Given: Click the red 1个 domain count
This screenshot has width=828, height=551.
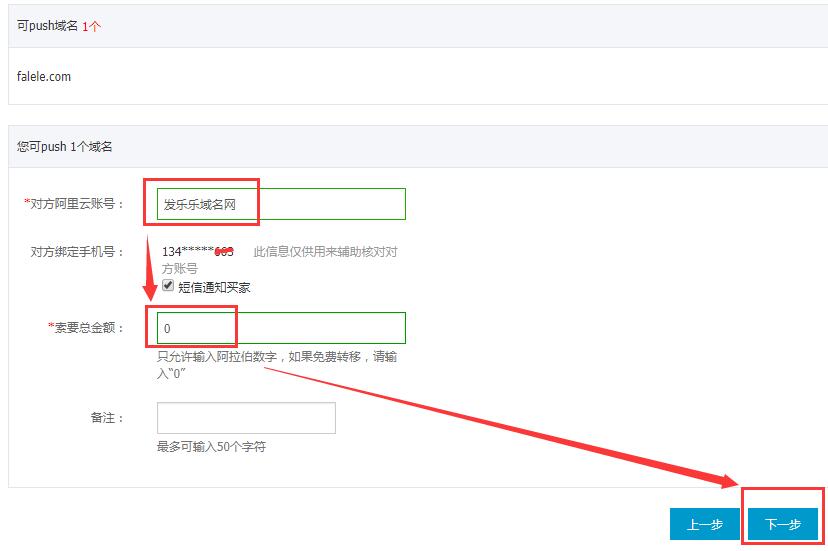Looking at the screenshot, I should click(91, 26).
